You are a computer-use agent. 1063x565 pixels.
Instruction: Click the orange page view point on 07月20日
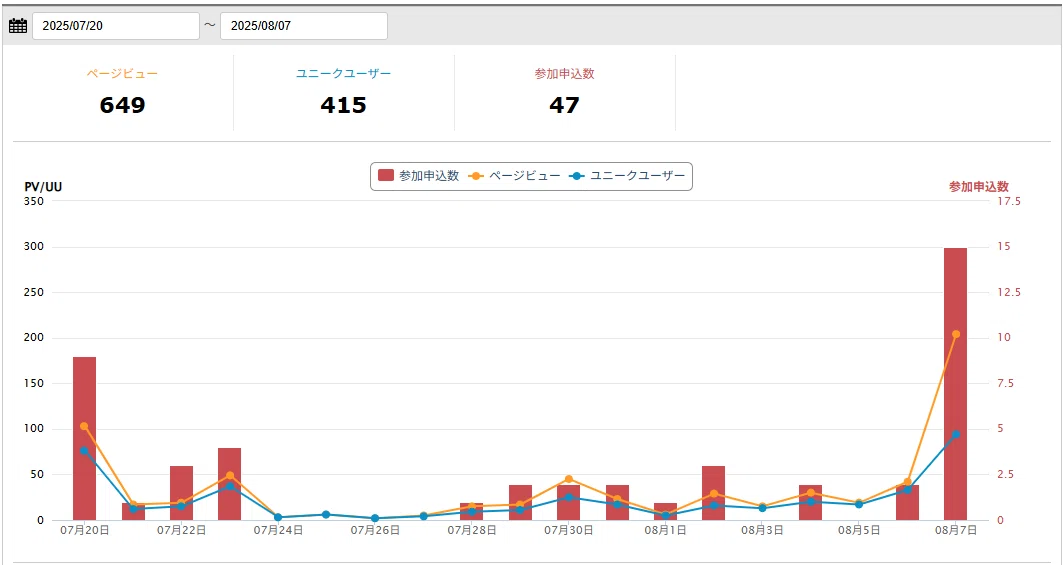(x=84, y=427)
